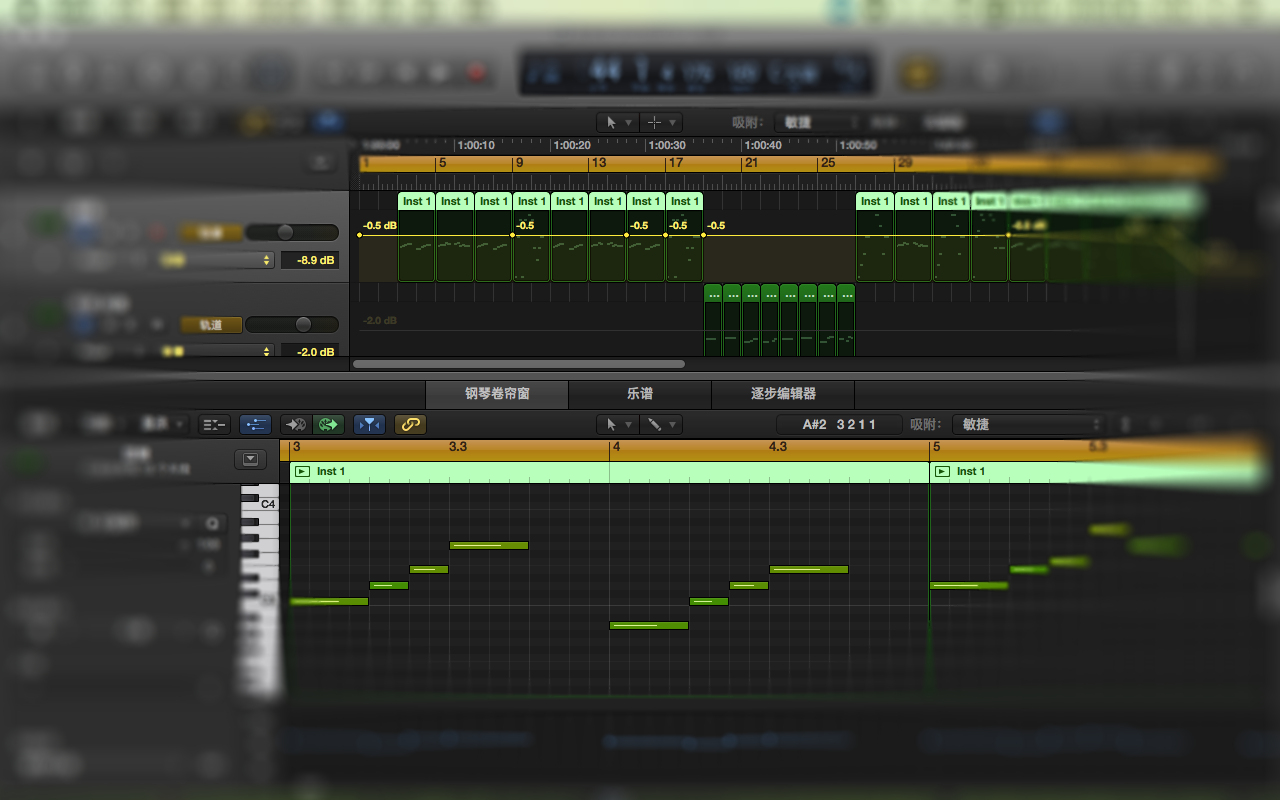Click the C4 key on piano keyboard
This screenshot has width=1280, height=800.
[260, 504]
